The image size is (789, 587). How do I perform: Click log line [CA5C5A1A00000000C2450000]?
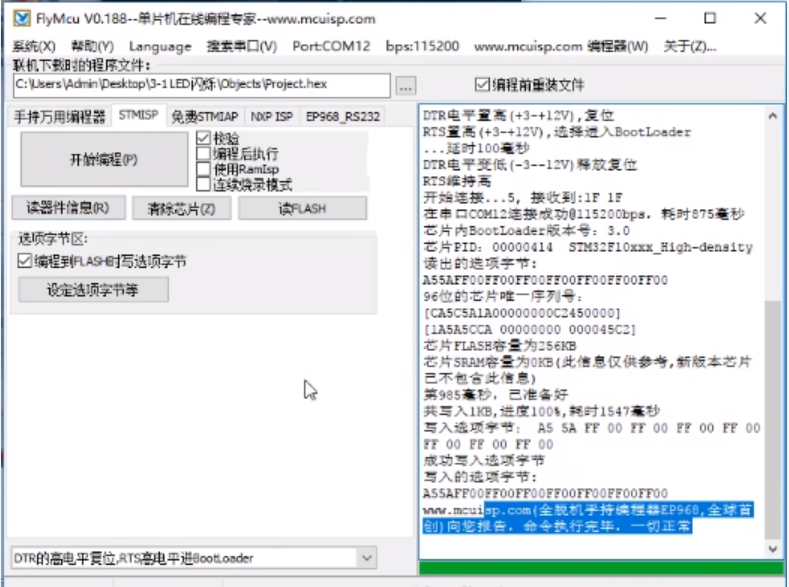point(522,313)
